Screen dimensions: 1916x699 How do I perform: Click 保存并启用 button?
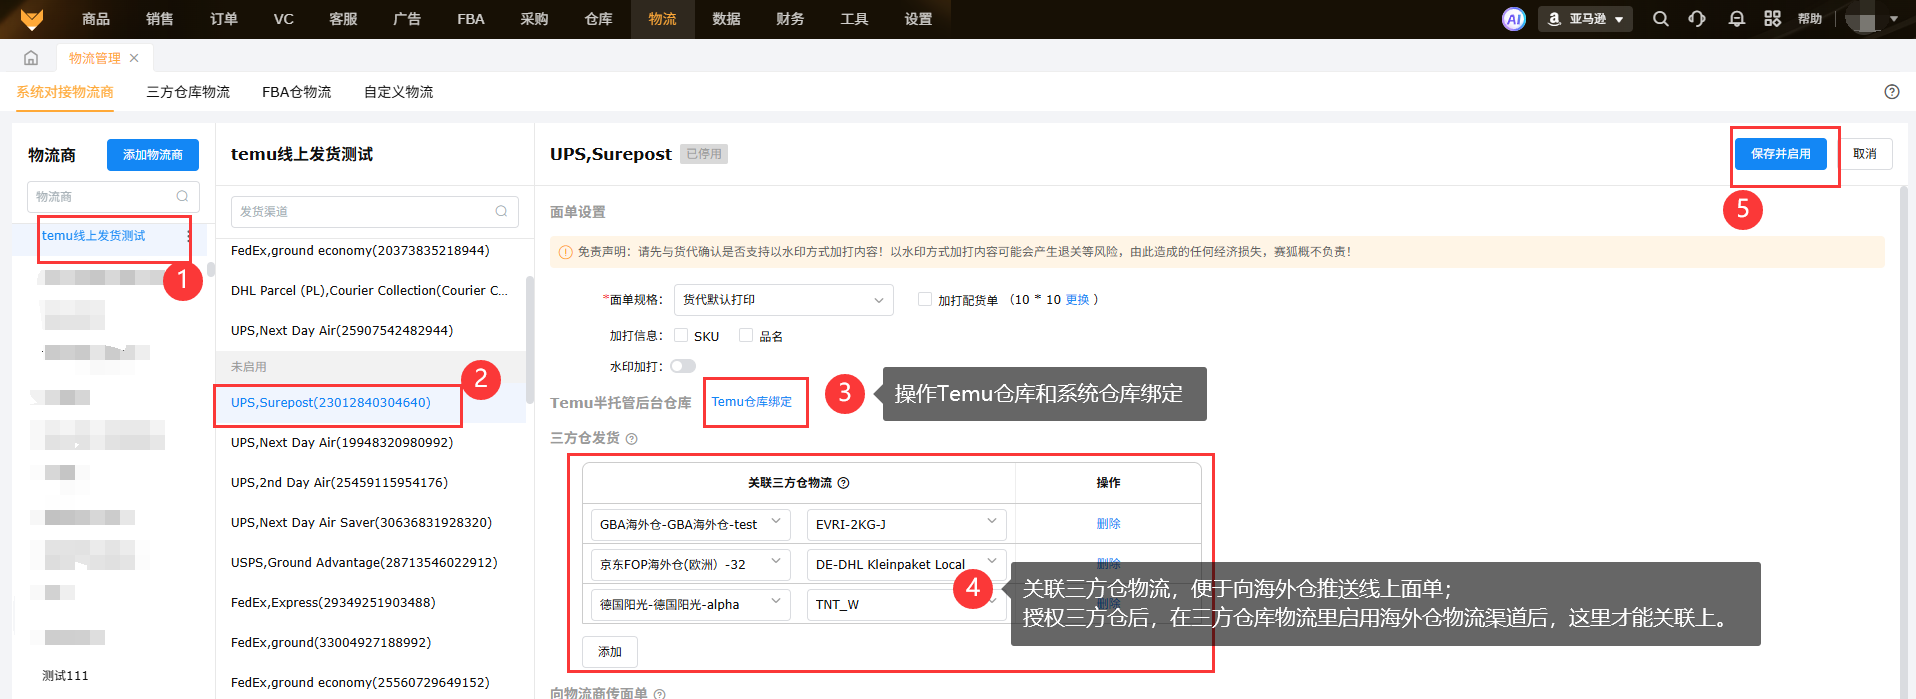pyautogui.click(x=1781, y=154)
